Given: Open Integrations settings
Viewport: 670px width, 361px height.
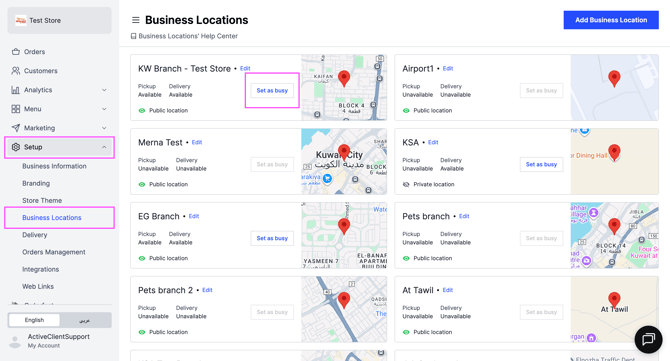Looking at the screenshot, I should [x=41, y=269].
